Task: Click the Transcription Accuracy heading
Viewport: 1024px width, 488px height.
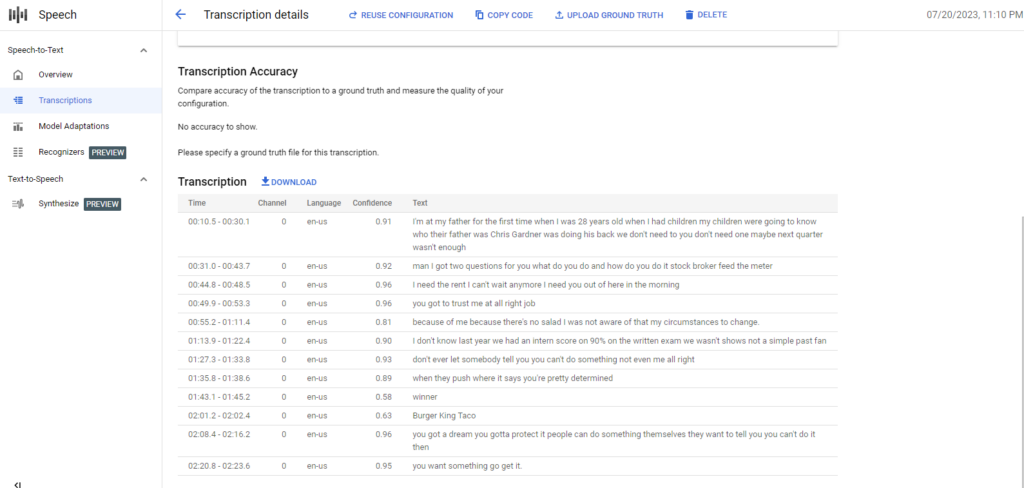Action: [238, 71]
